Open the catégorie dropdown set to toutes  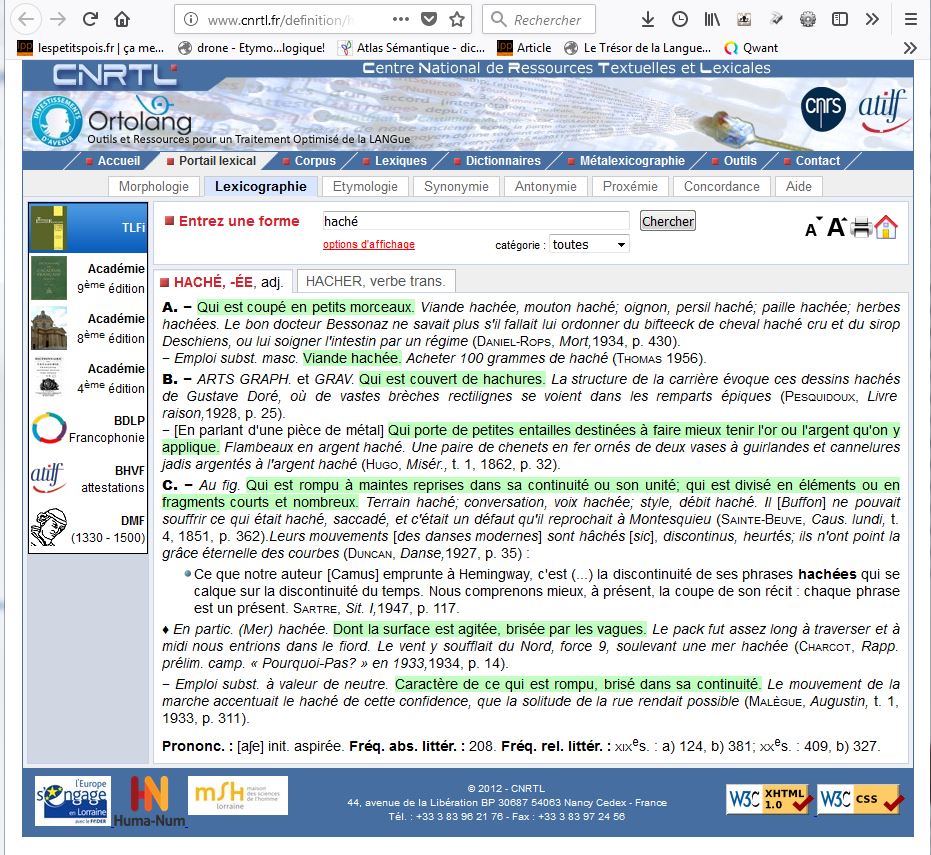[x=589, y=244]
